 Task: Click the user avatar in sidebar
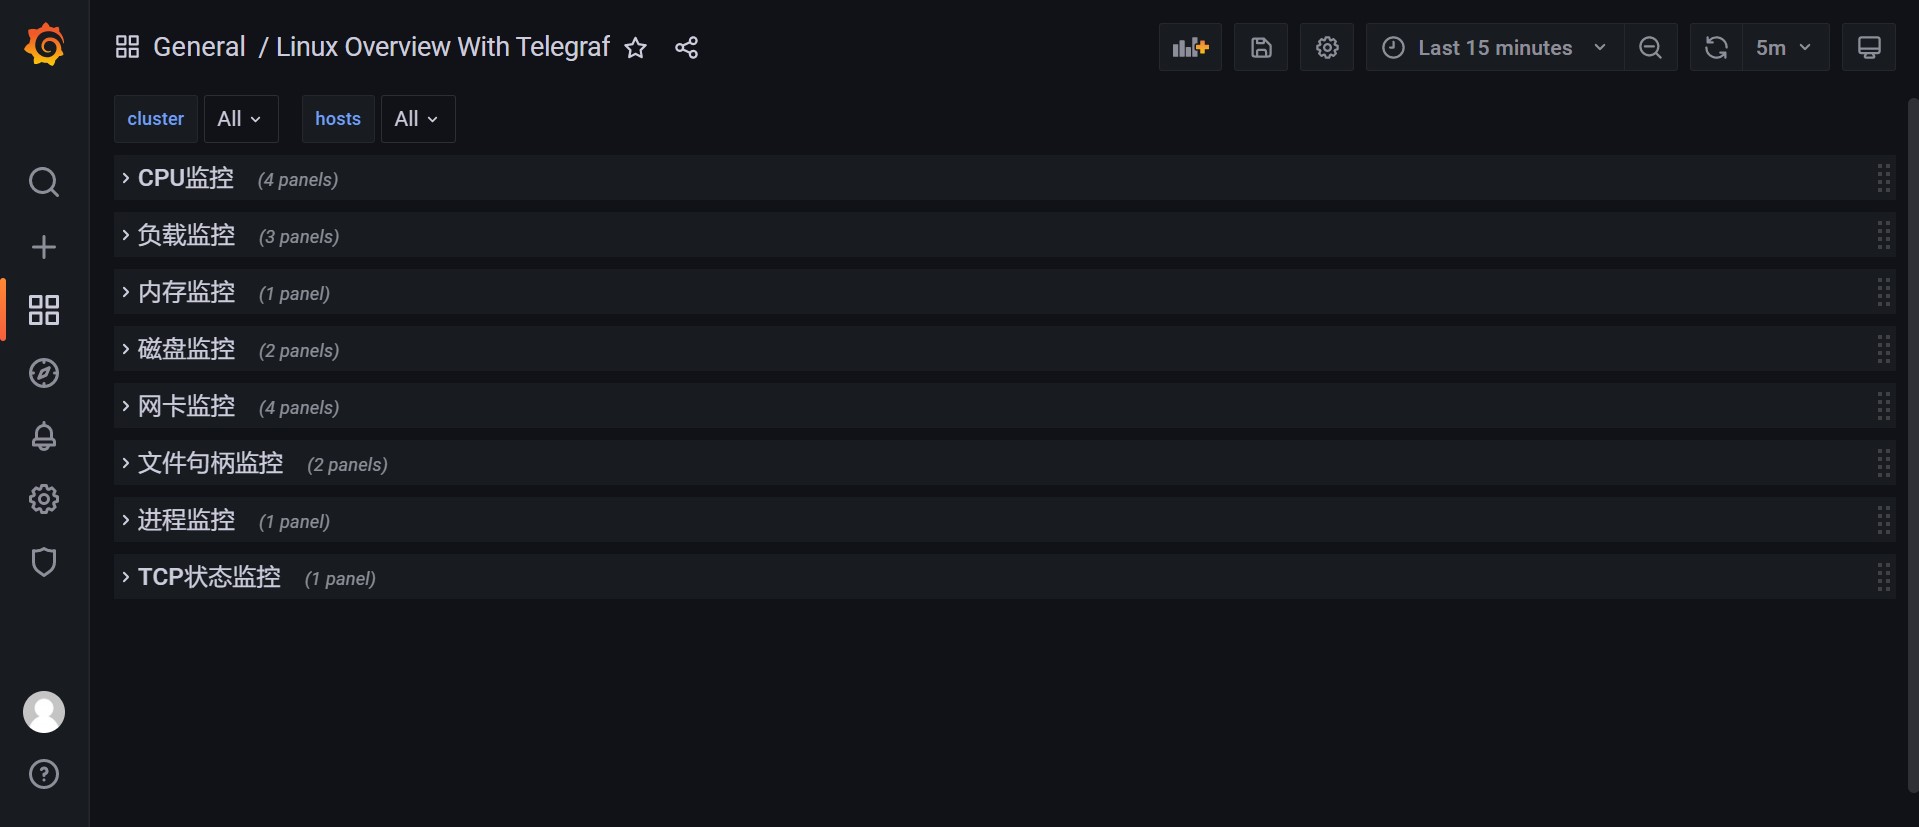[x=44, y=712]
